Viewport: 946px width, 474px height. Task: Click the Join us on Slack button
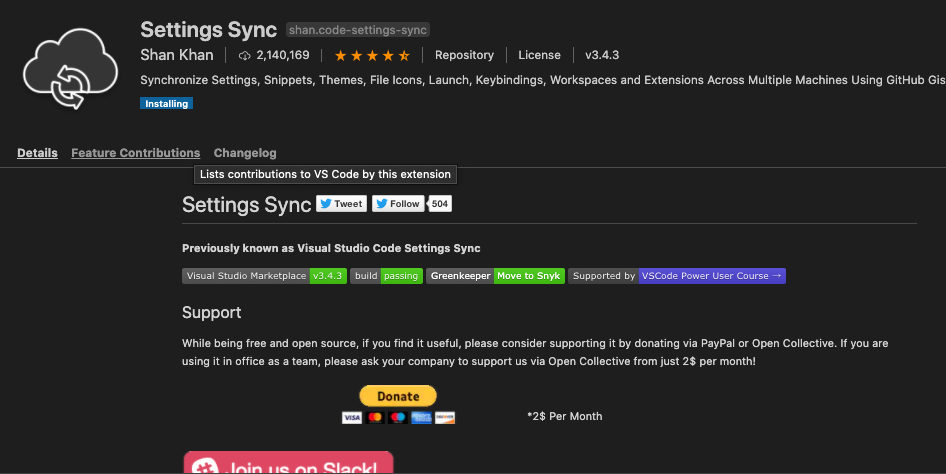(x=288, y=463)
